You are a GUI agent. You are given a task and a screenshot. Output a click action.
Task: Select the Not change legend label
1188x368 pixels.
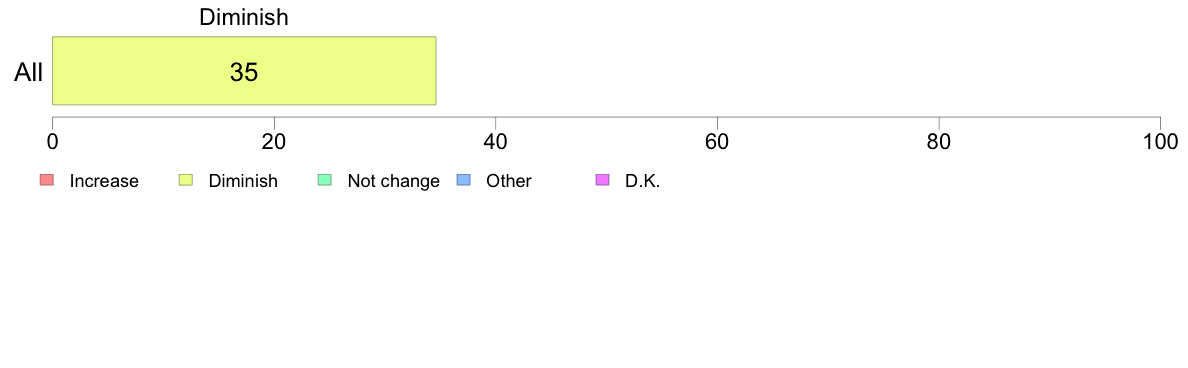[393, 181]
